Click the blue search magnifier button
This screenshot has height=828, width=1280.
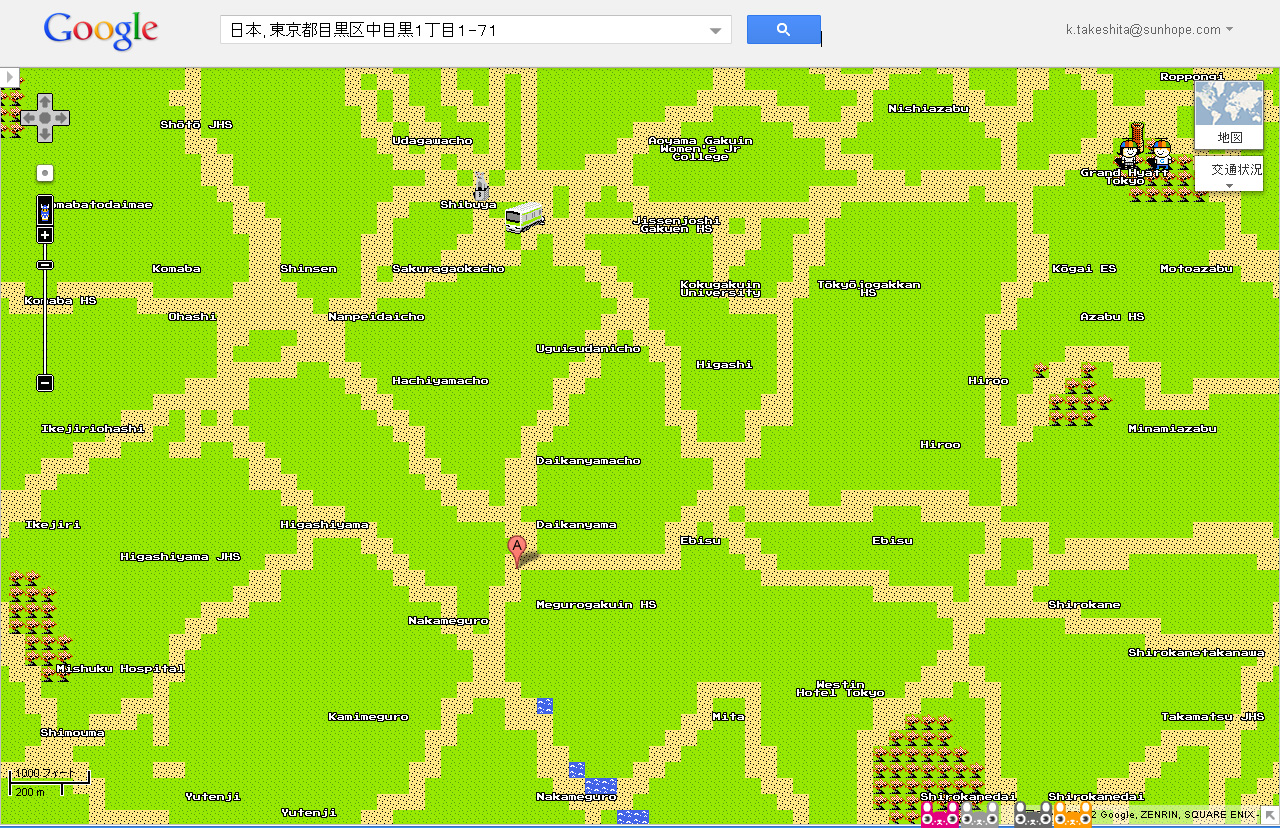tap(784, 30)
